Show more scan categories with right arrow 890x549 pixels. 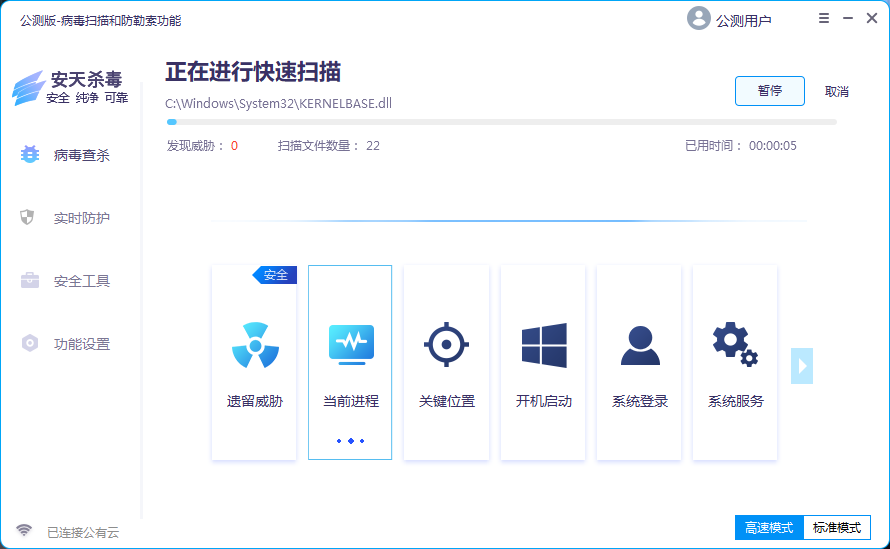[802, 366]
